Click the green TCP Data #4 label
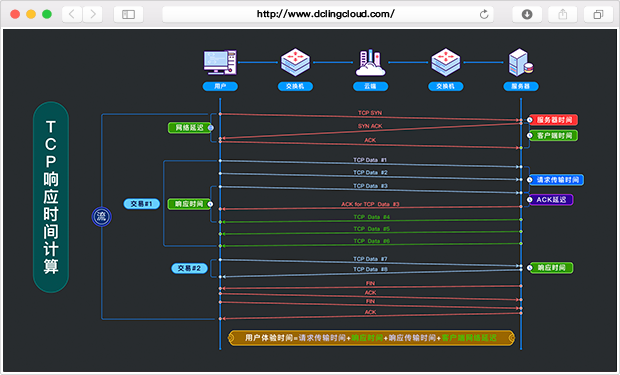The height and width of the screenshot is (375, 620). click(x=371, y=217)
